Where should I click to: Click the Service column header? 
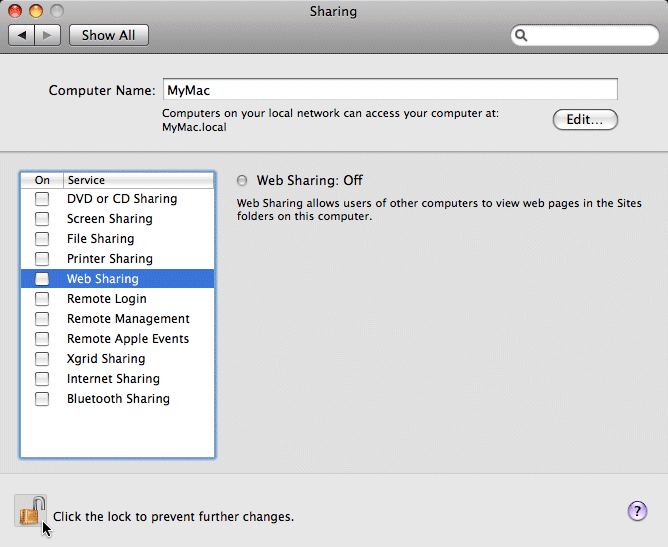click(x=138, y=180)
